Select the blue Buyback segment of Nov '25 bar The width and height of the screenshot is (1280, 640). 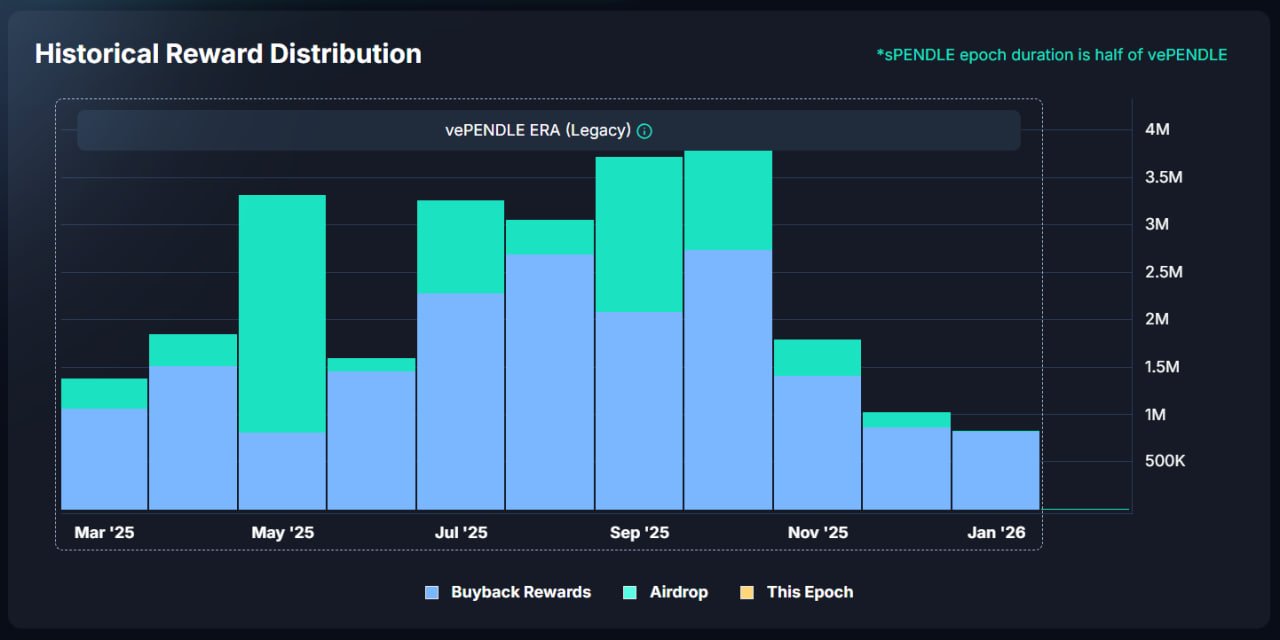tap(817, 442)
